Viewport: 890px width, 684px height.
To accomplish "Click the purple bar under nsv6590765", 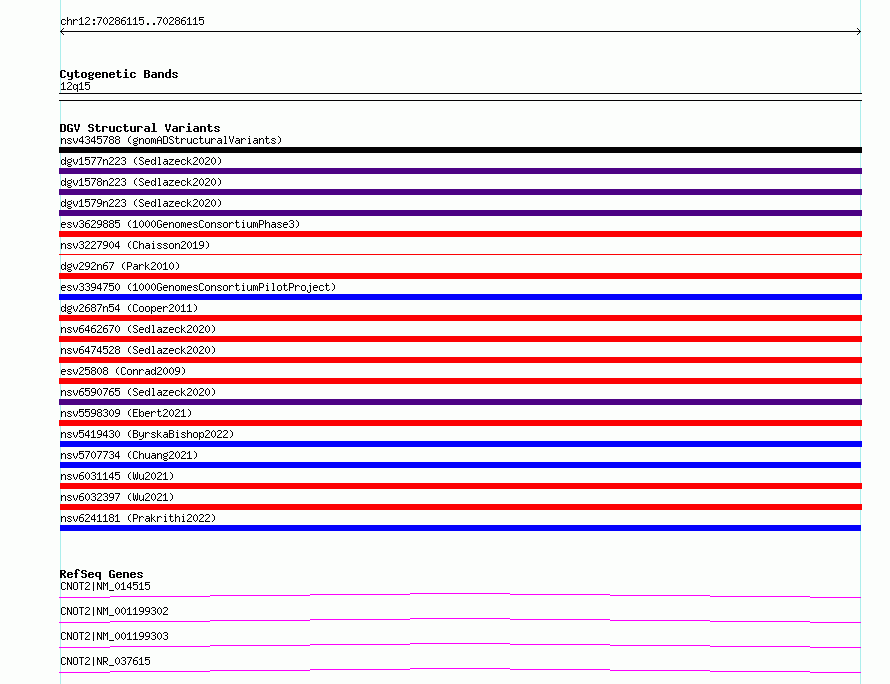I will [460, 402].
